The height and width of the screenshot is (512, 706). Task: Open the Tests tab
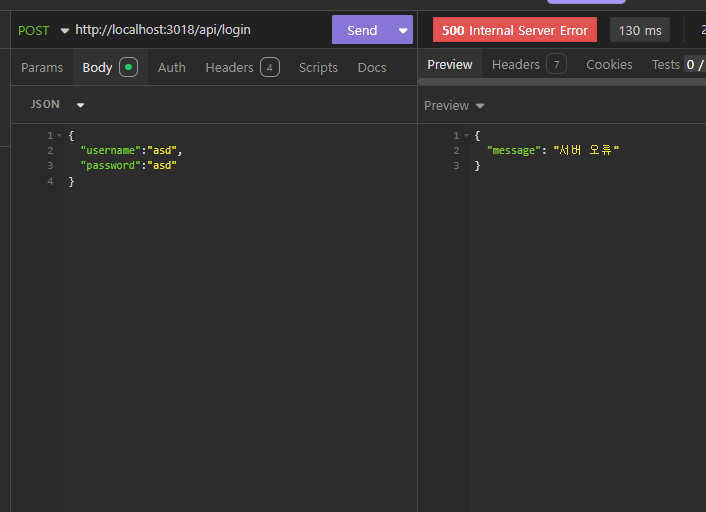click(677, 65)
